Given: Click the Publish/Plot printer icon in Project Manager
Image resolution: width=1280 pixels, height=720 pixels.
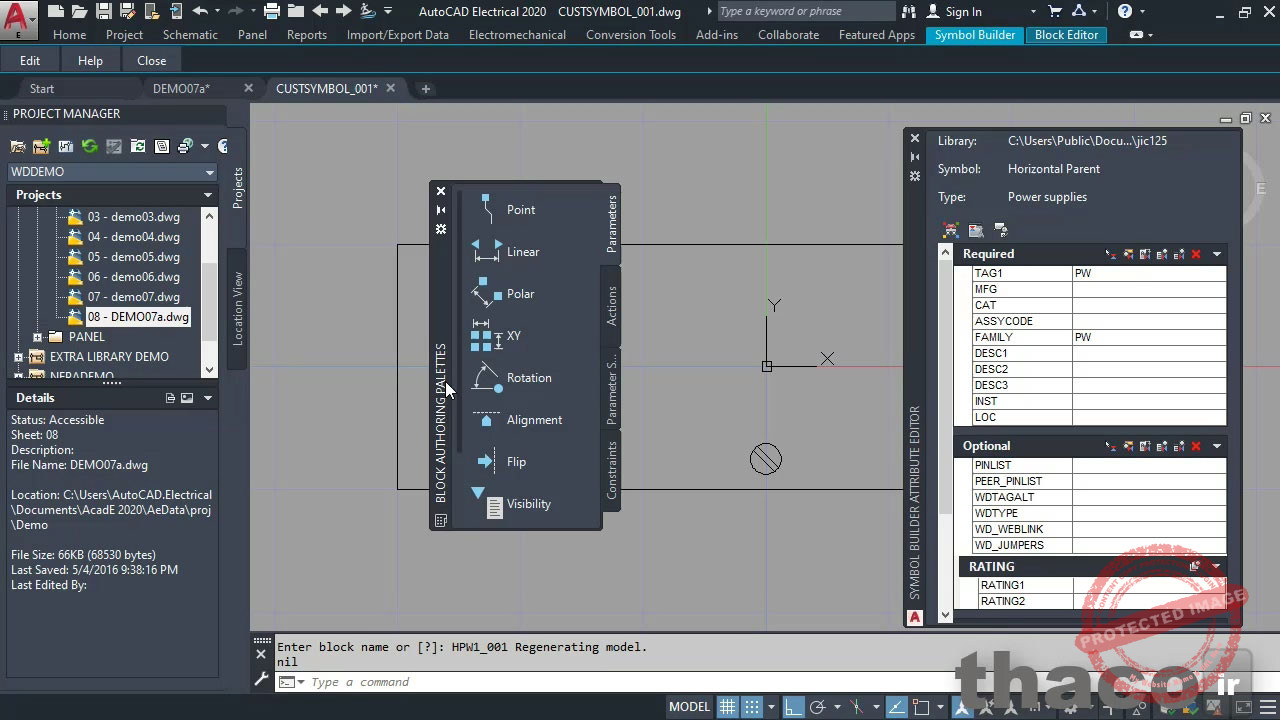Looking at the screenshot, I should point(185,146).
